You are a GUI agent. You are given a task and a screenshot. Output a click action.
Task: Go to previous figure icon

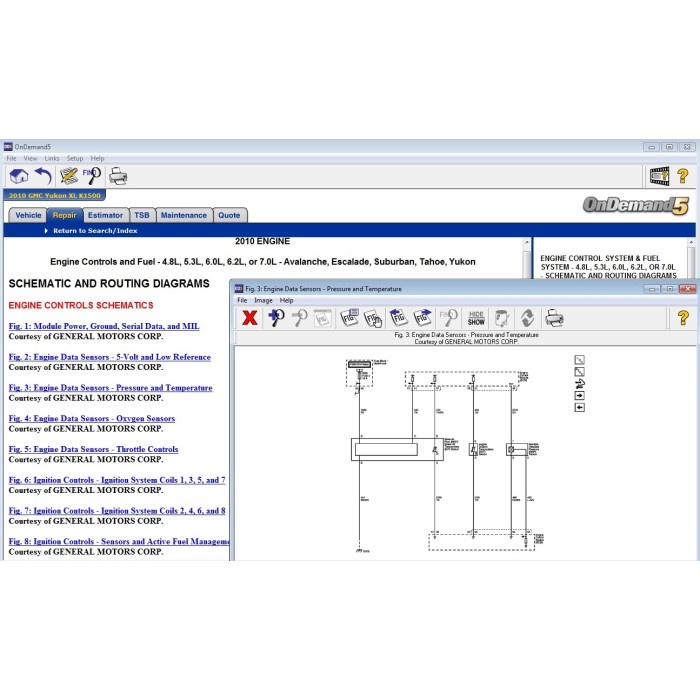pyautogui.click(x=398, y=318)
